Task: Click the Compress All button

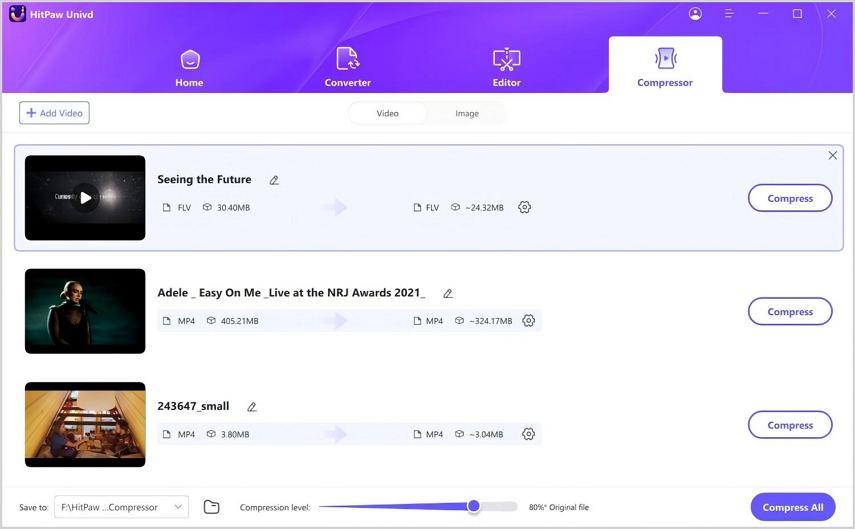Action: (x=793, y=507)
